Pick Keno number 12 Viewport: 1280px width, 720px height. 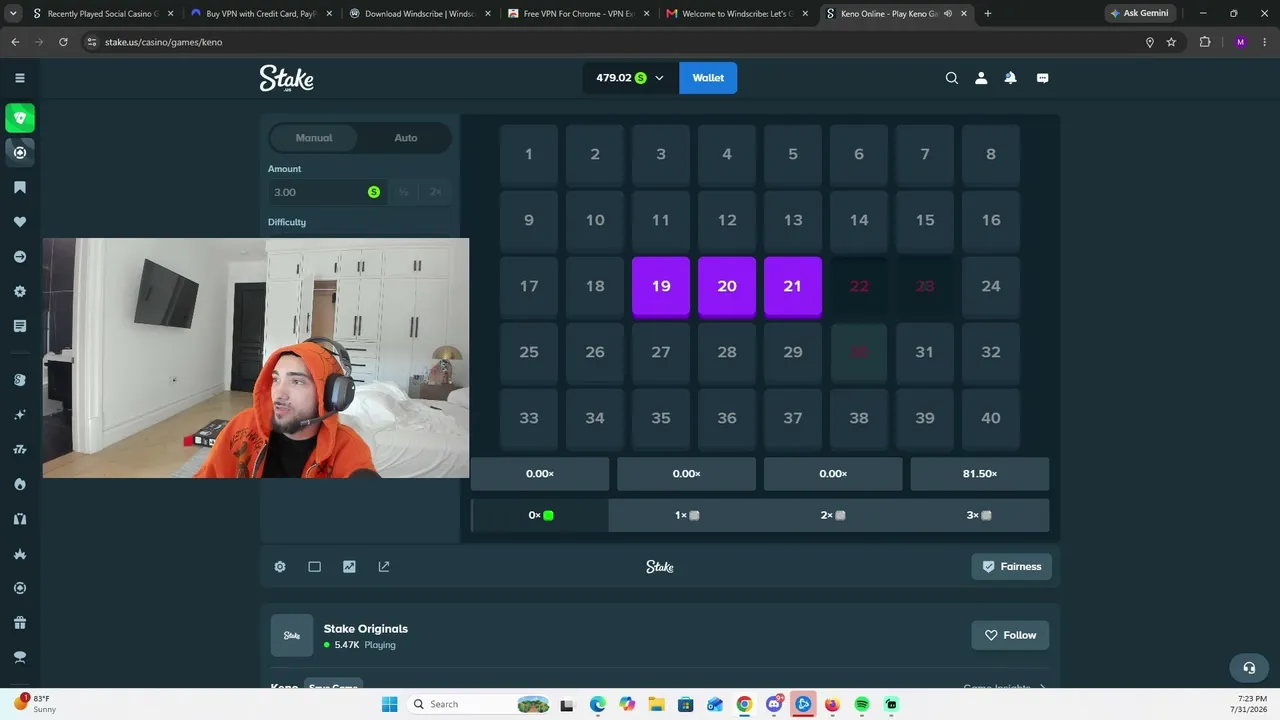pyautogui.click(x=727, y=220)
